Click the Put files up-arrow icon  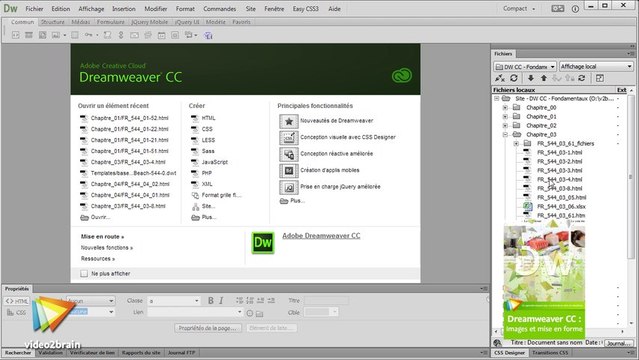pyautogui.click(x=544, y=78)
